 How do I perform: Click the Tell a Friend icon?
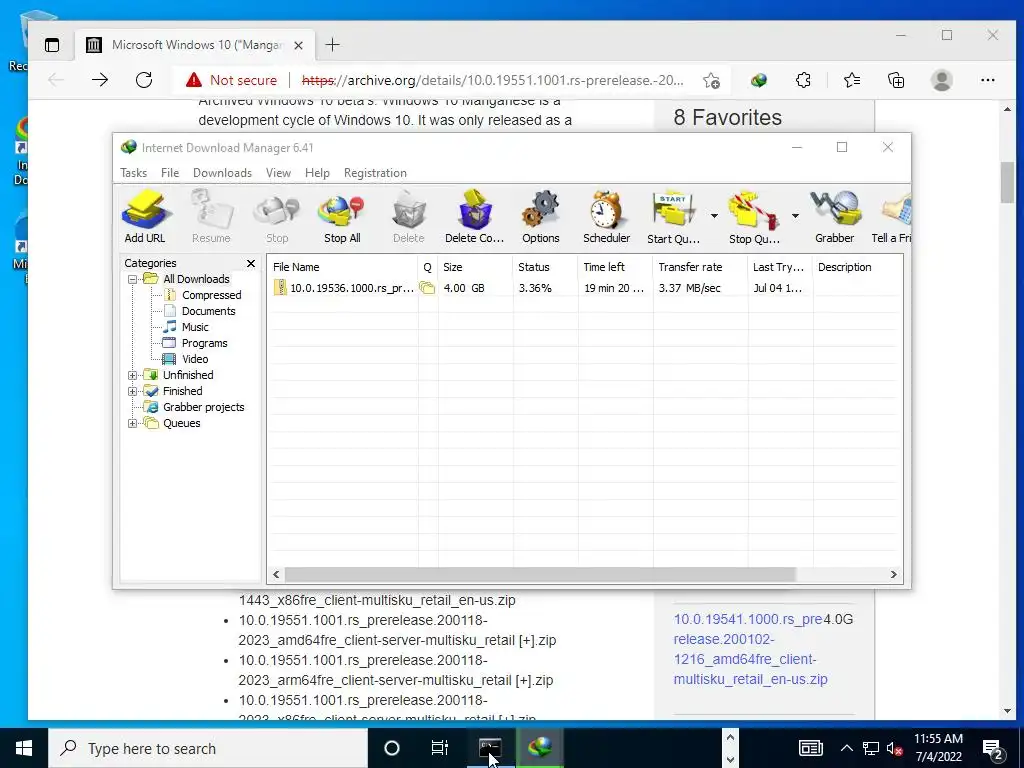pos(892,217)
